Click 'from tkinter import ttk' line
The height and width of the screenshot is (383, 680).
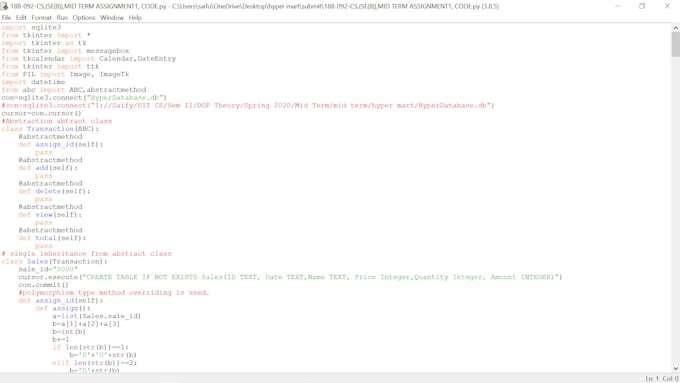(50, 66)
